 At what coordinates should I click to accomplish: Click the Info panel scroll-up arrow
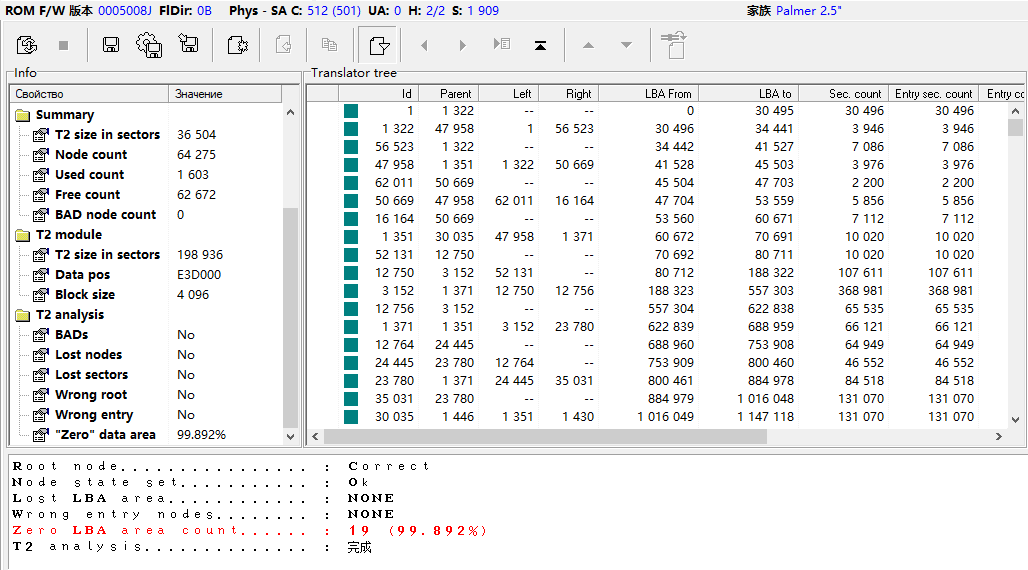(x=290, y=113)
